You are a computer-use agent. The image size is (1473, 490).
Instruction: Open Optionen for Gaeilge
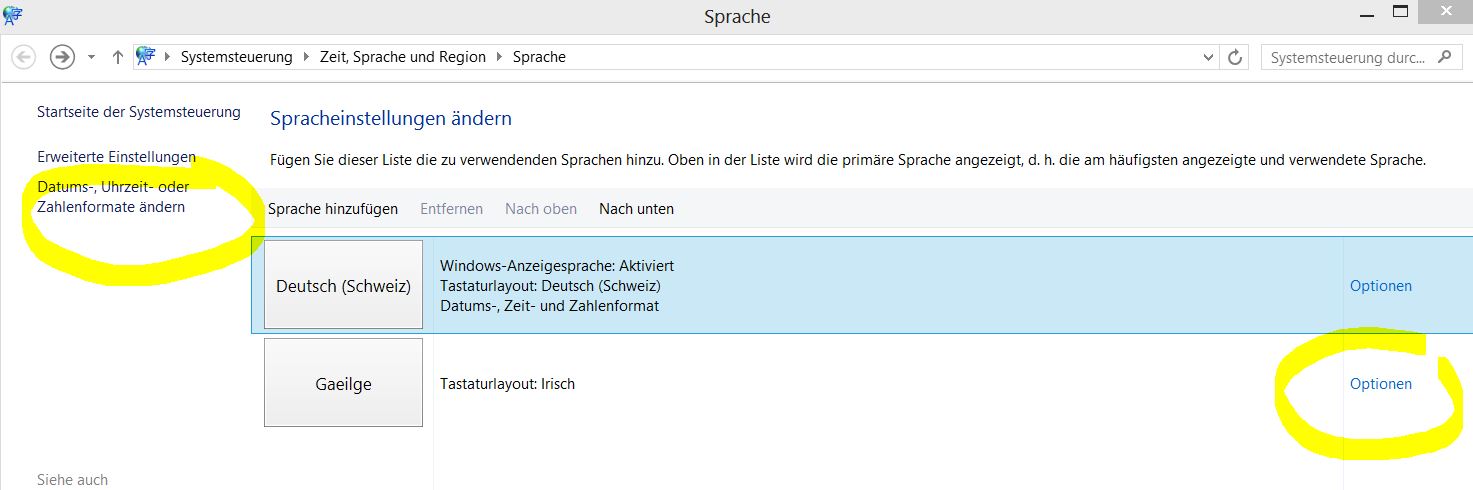pos(1381,384)
